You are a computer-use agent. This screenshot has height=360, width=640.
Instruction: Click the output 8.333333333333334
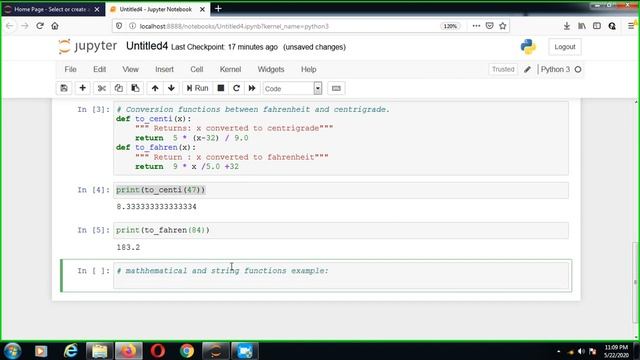156,207
